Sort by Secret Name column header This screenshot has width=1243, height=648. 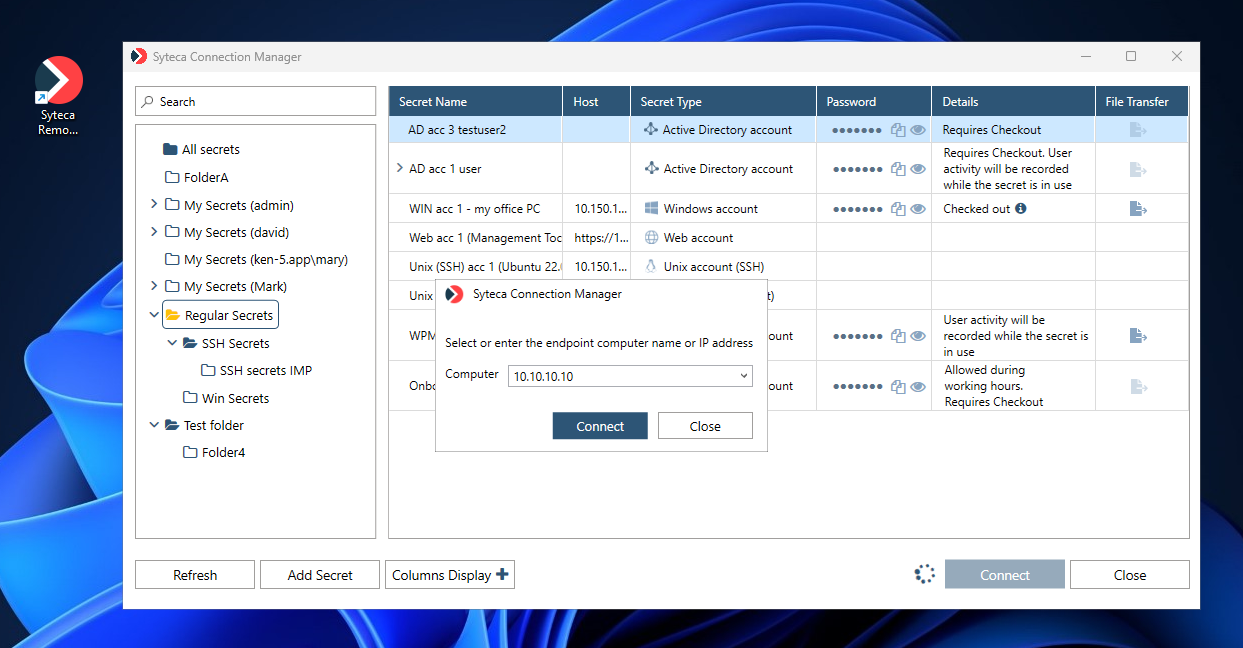(x=433, y=102)
